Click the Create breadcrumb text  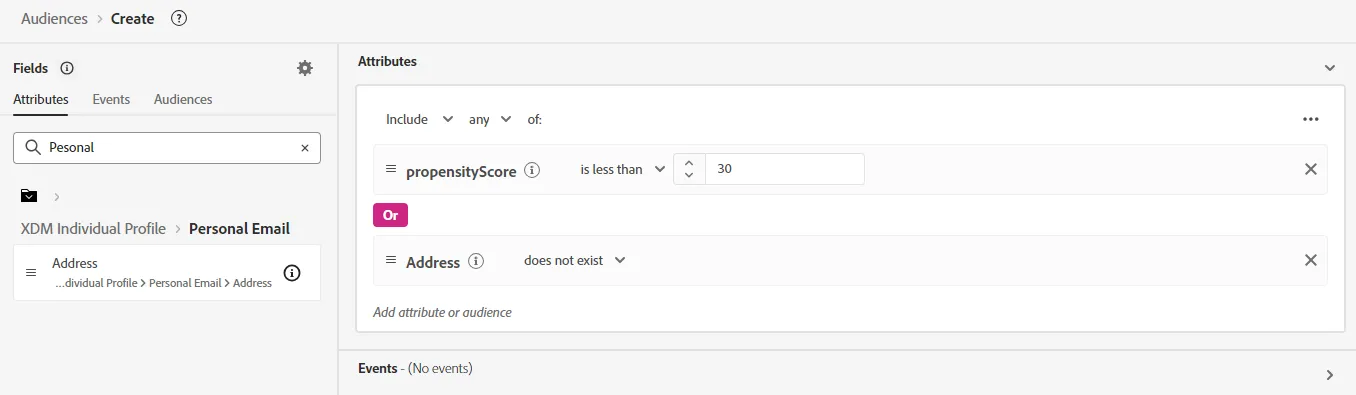tap(133, 18)
